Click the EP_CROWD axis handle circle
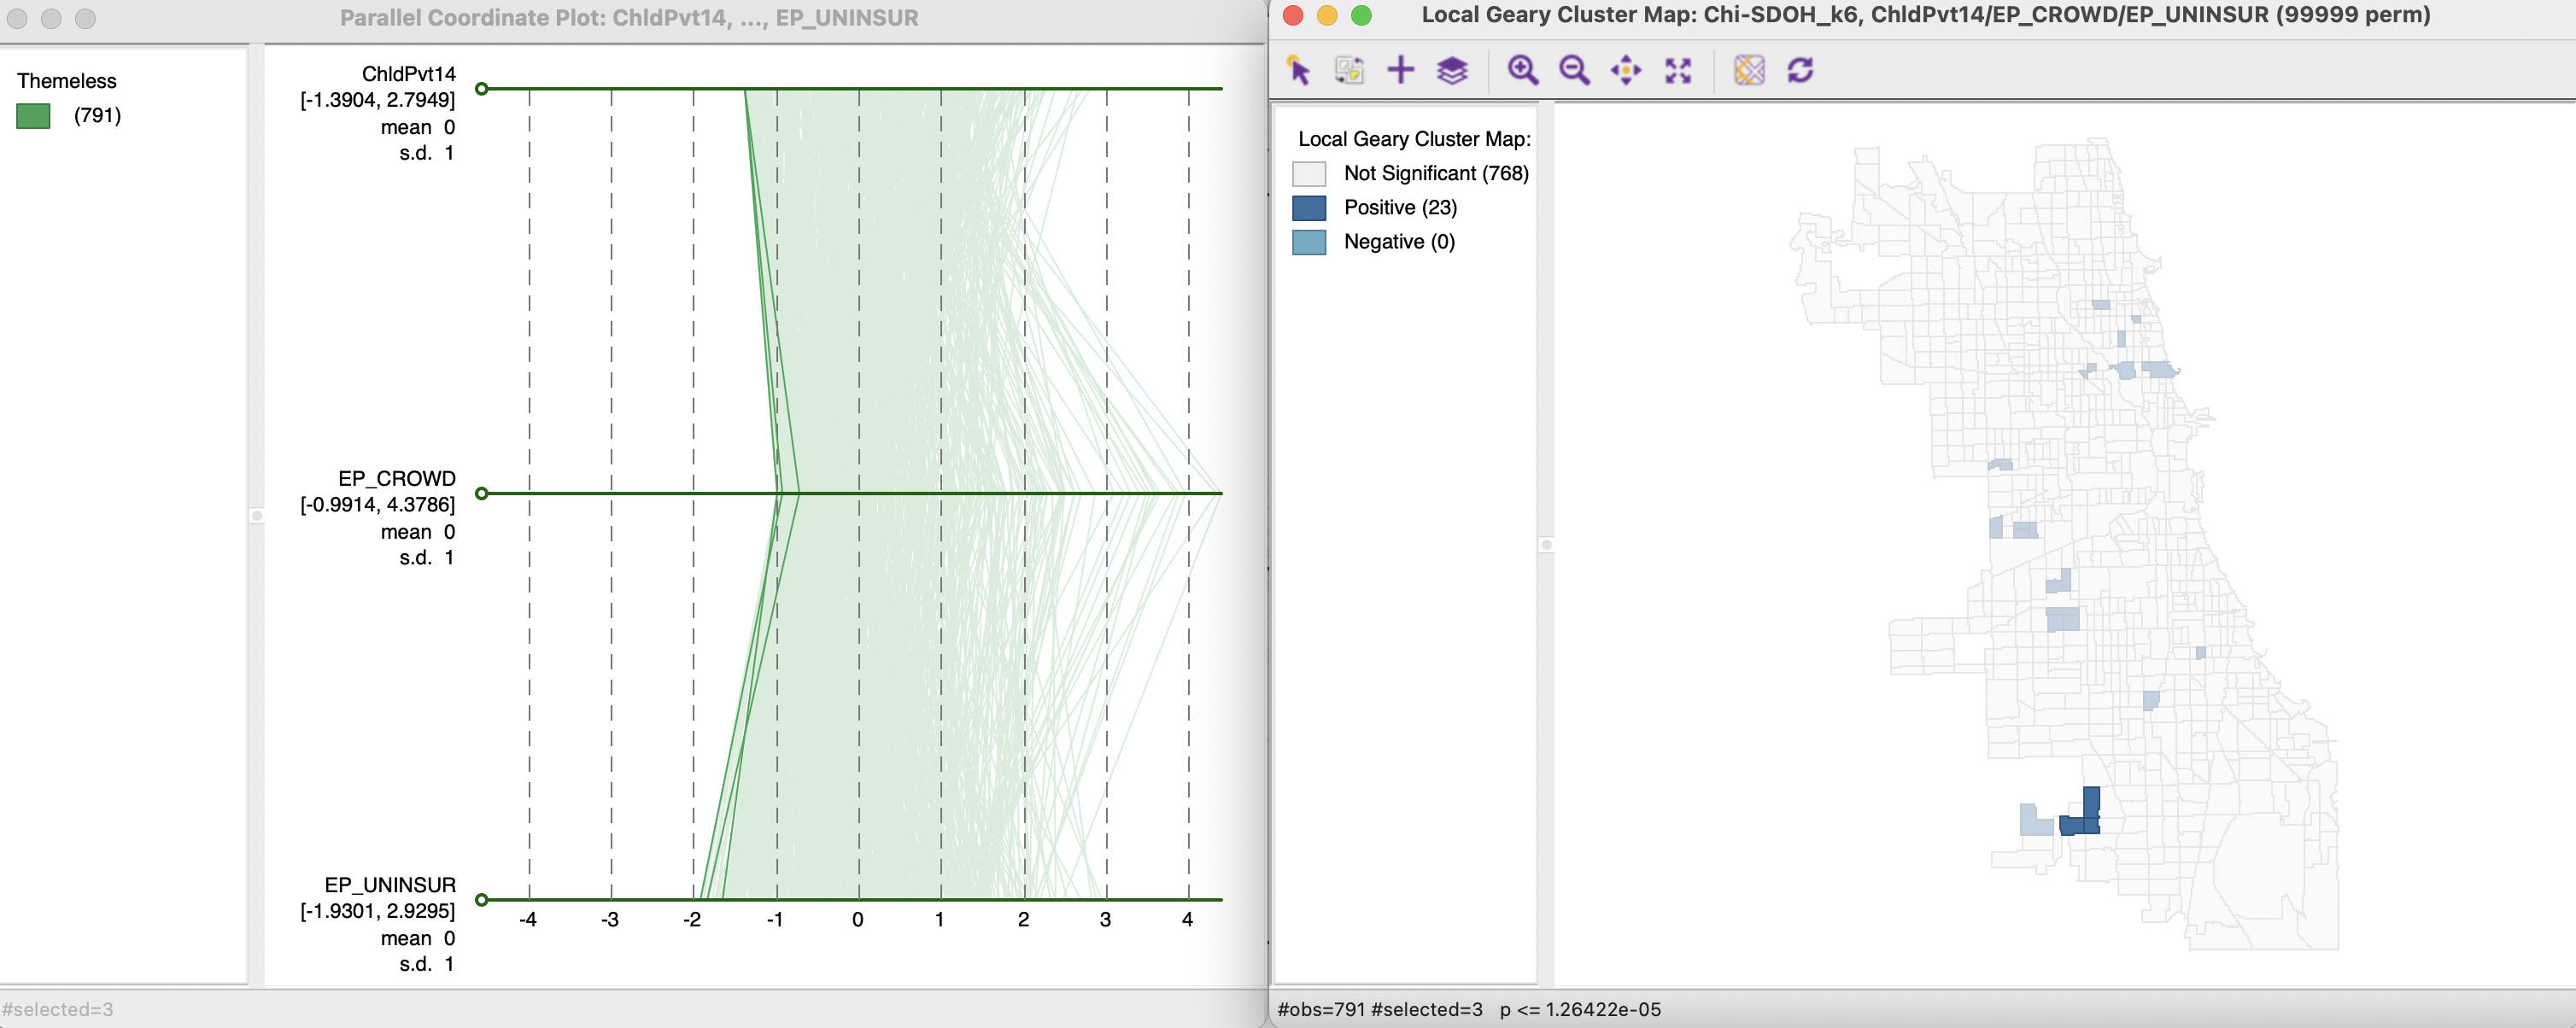2576x1028 pixels. tap(482, 493)
